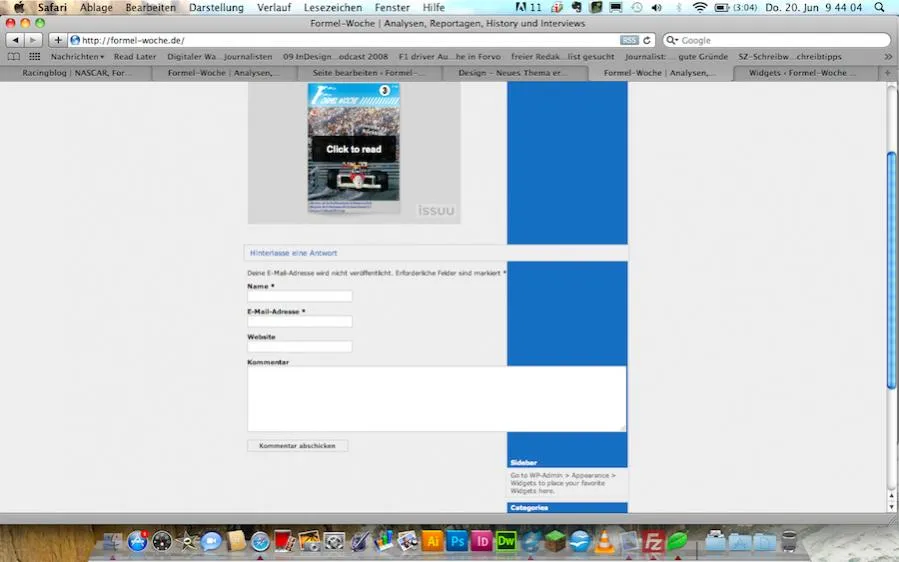This screenshot has height=562, width=899.
Task: Open the bookmarks book icon
Action: click(14, 57)
